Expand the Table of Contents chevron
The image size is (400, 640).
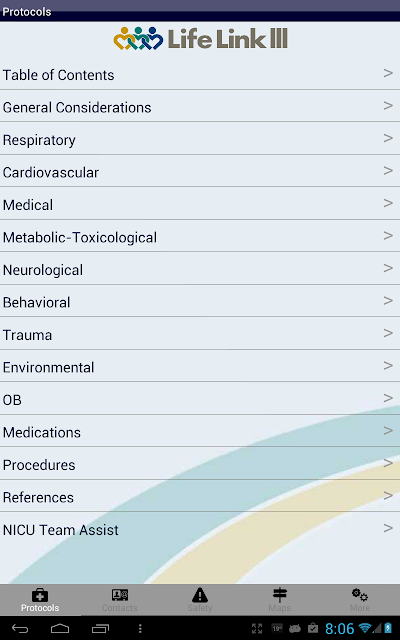388,73
